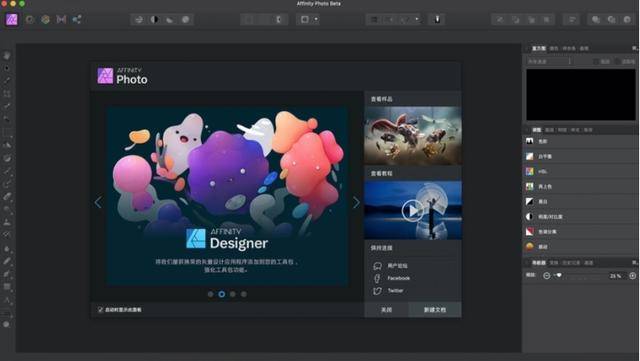
Task: Select the Flood Select tool
Action: point(7,119)
